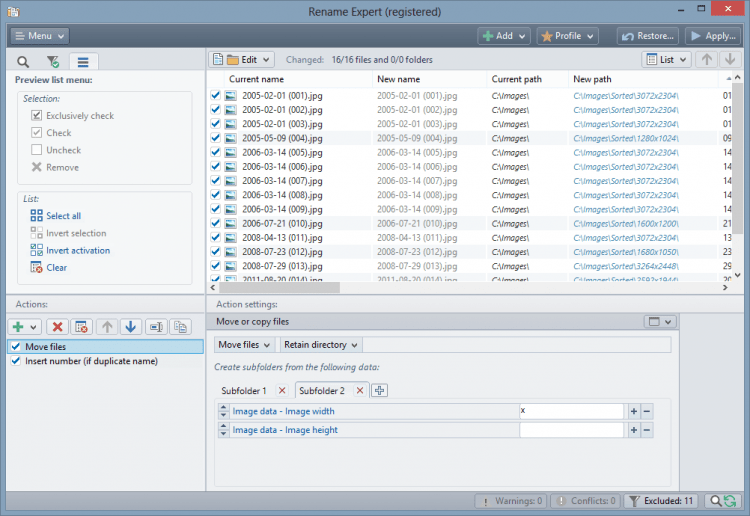Click the text field beside Image height

coord(571,430)
